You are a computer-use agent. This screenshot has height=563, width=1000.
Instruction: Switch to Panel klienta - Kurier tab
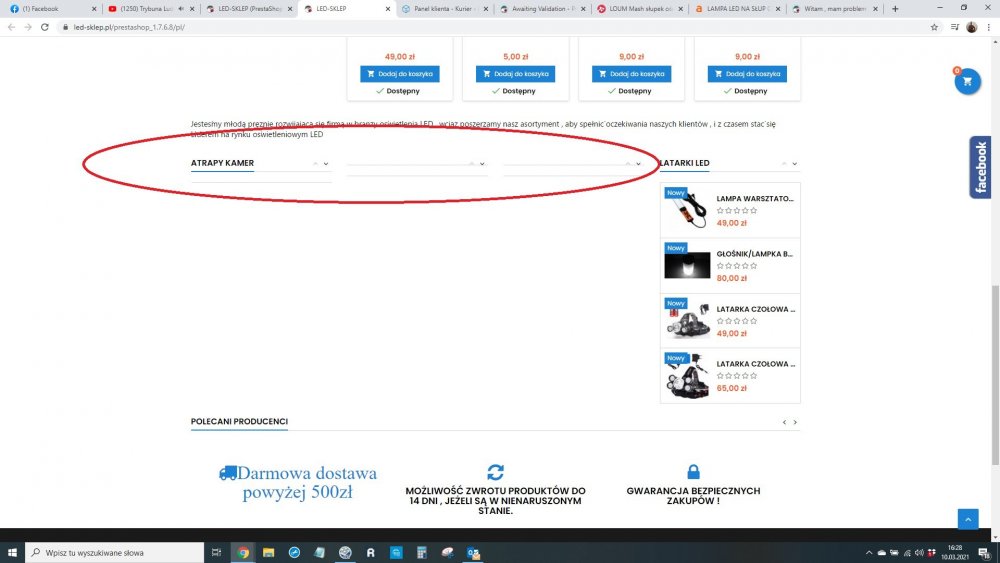pos(443,9)
